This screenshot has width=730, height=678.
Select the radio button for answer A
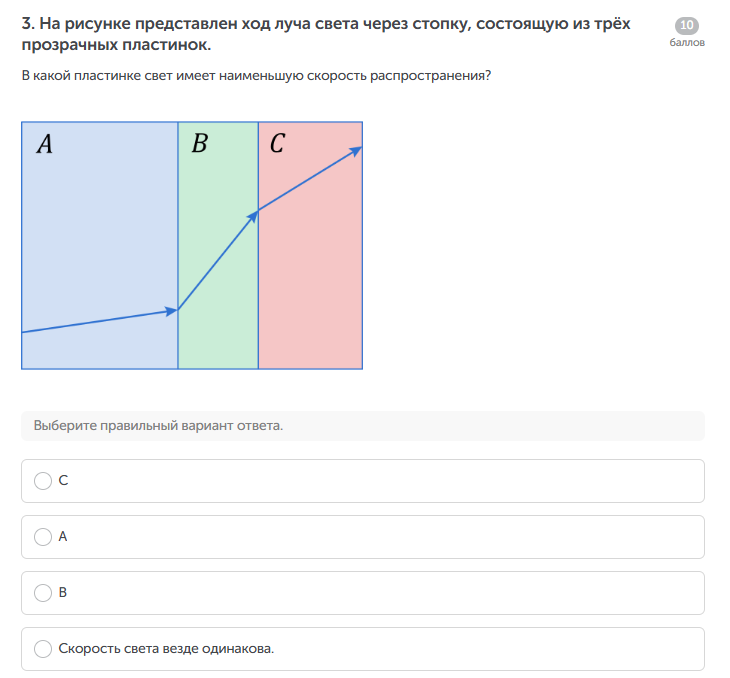click(43, 537)
